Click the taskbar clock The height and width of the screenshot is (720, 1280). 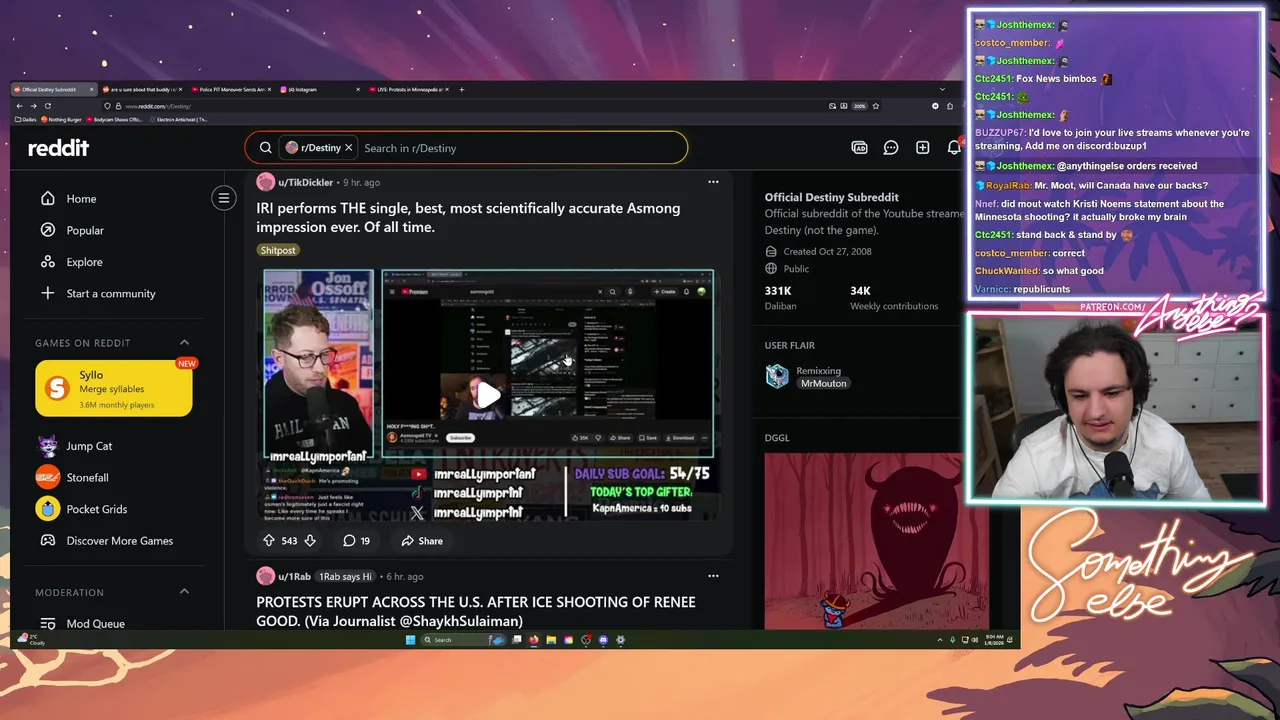(x=994, y=640)
